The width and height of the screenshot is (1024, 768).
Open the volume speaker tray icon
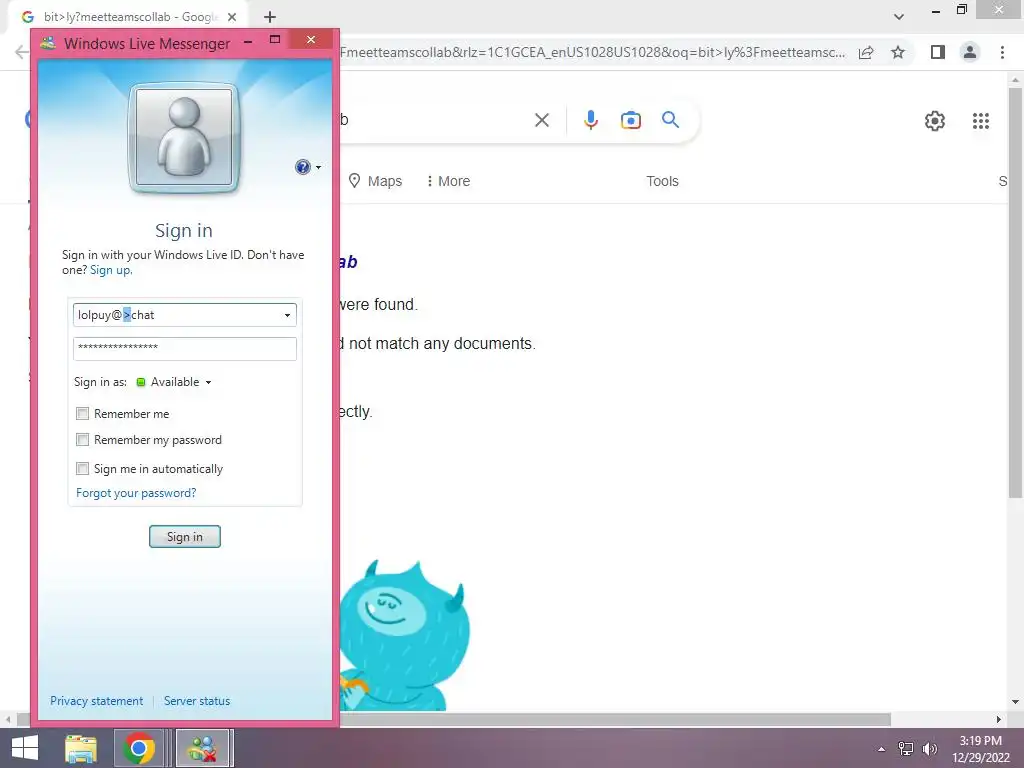click(x=929, y=749)
